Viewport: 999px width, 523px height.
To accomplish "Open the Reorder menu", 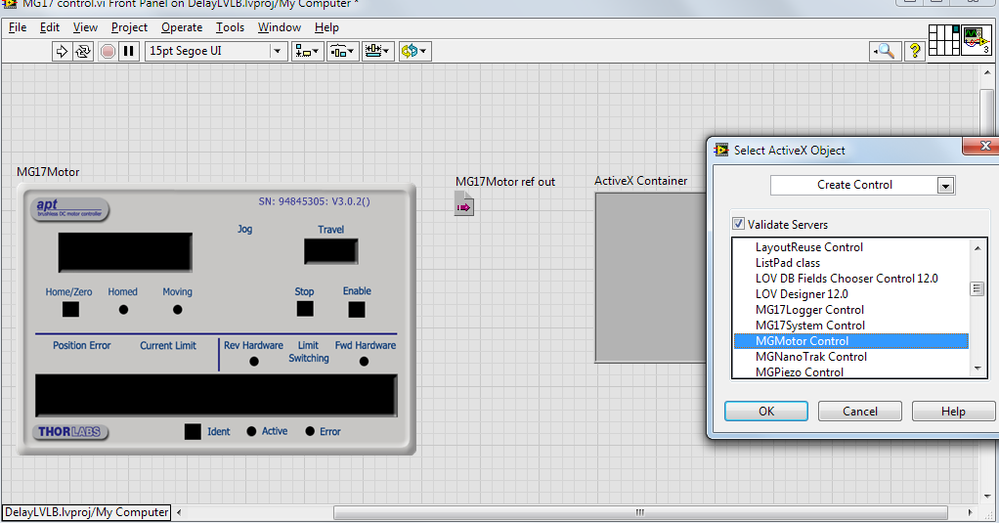I will (x=415, y=51).
